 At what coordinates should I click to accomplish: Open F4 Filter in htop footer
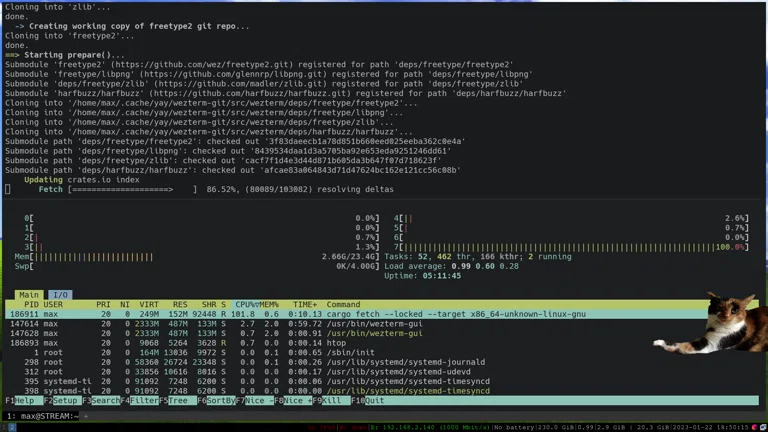click(145, 400)
